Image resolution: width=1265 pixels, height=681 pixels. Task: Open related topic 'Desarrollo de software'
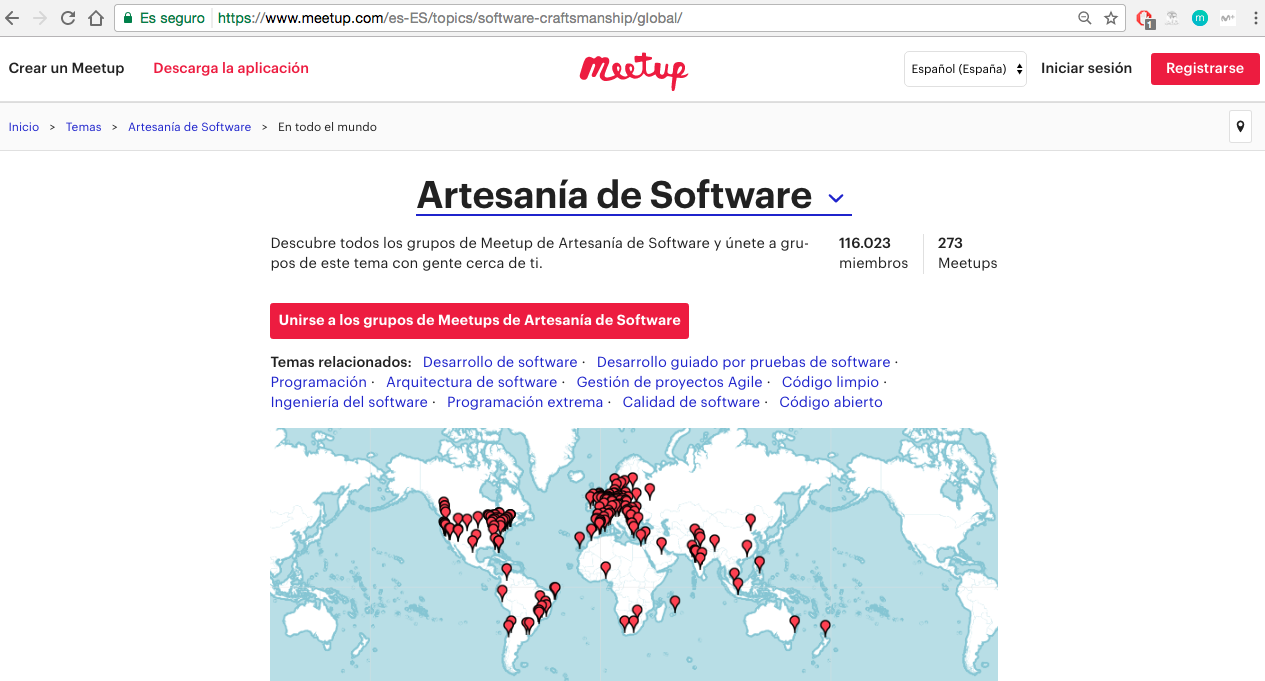coord(500,362)
